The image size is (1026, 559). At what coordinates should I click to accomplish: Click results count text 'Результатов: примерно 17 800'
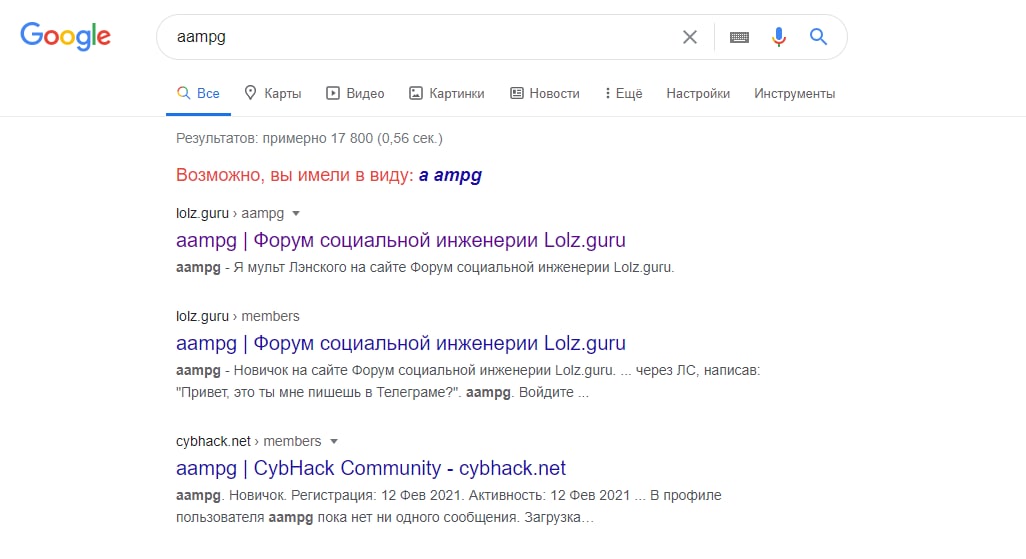[x=274, y=139]
